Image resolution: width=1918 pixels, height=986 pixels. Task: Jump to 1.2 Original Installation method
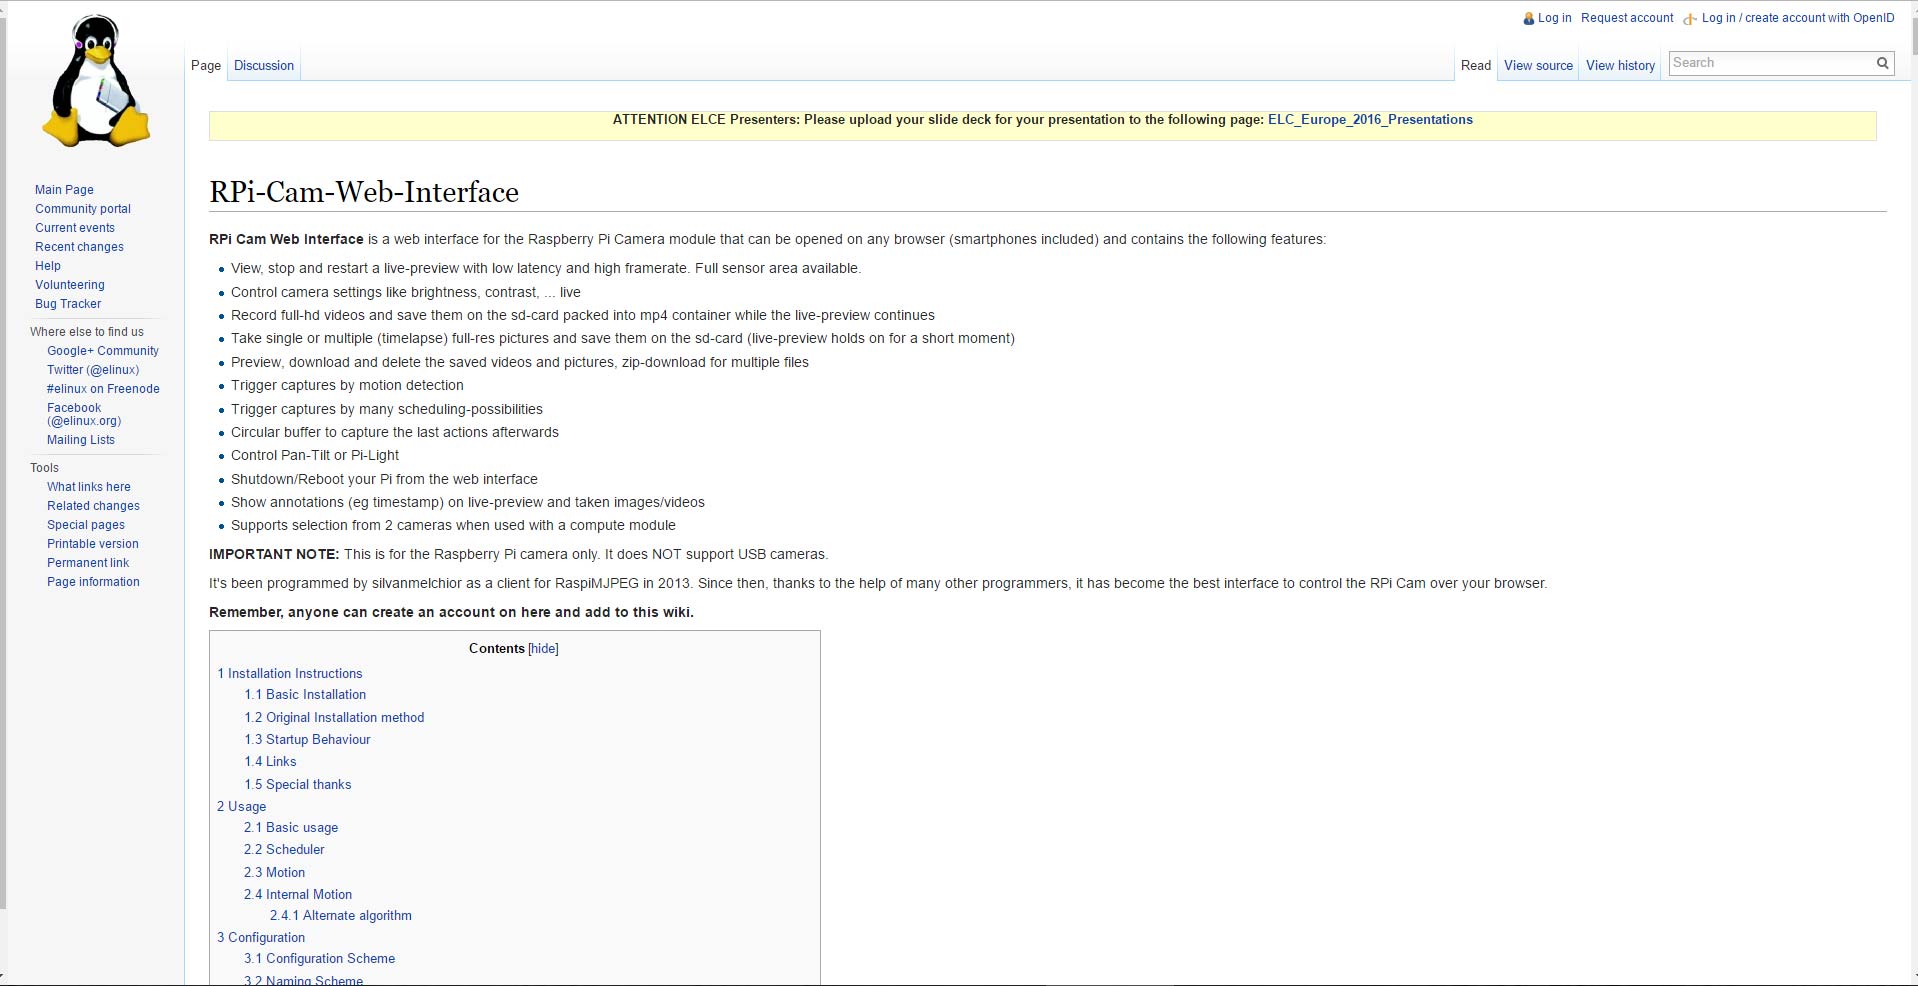click(x=334, y=718)
